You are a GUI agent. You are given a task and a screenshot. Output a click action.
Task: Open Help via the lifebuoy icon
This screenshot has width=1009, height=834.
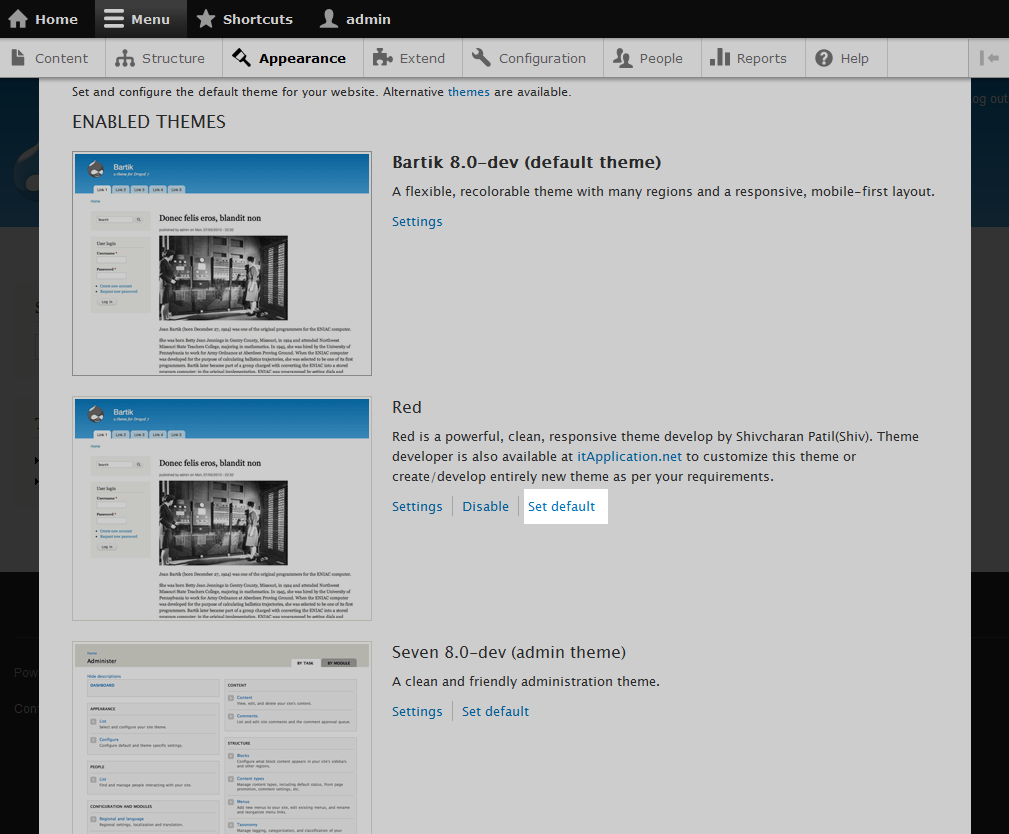(824, 58)
